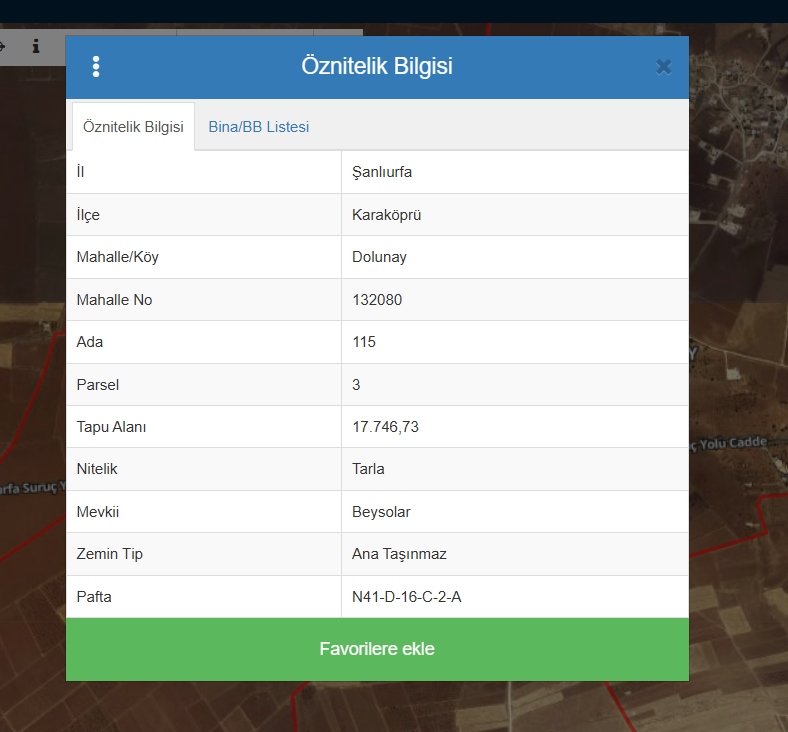
Task: Select the Mevkii value Beysolar
Action: [x=381, y=512]
